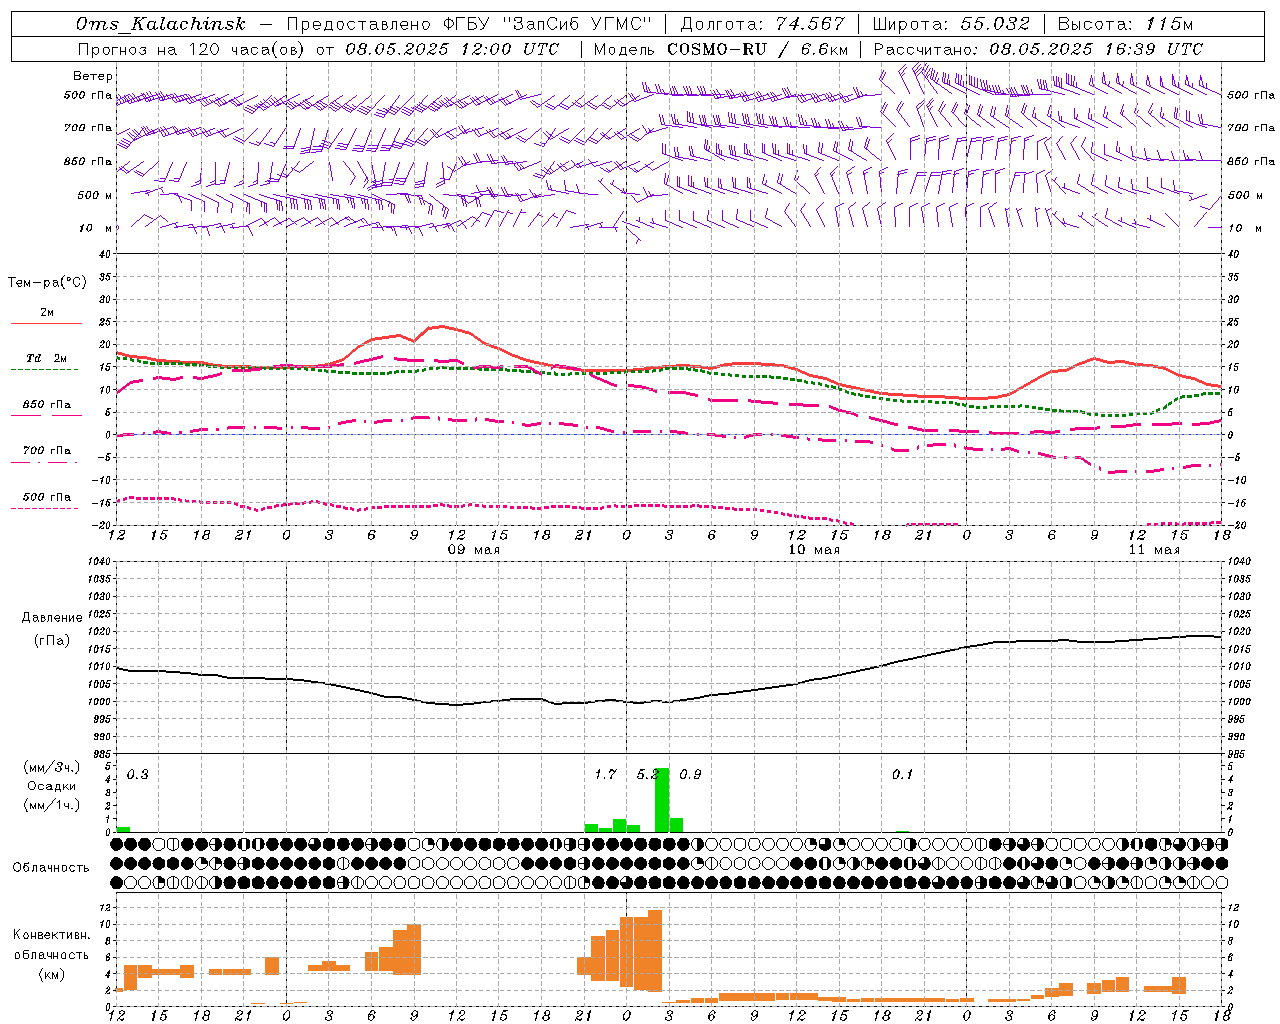1280x1024 pixels.
Task: Click the black surface pressure curve
Action: 669,701
